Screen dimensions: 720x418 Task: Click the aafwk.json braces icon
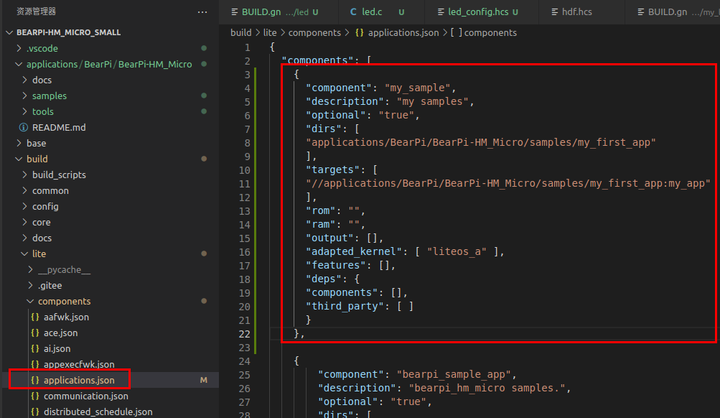pos(35,317)
